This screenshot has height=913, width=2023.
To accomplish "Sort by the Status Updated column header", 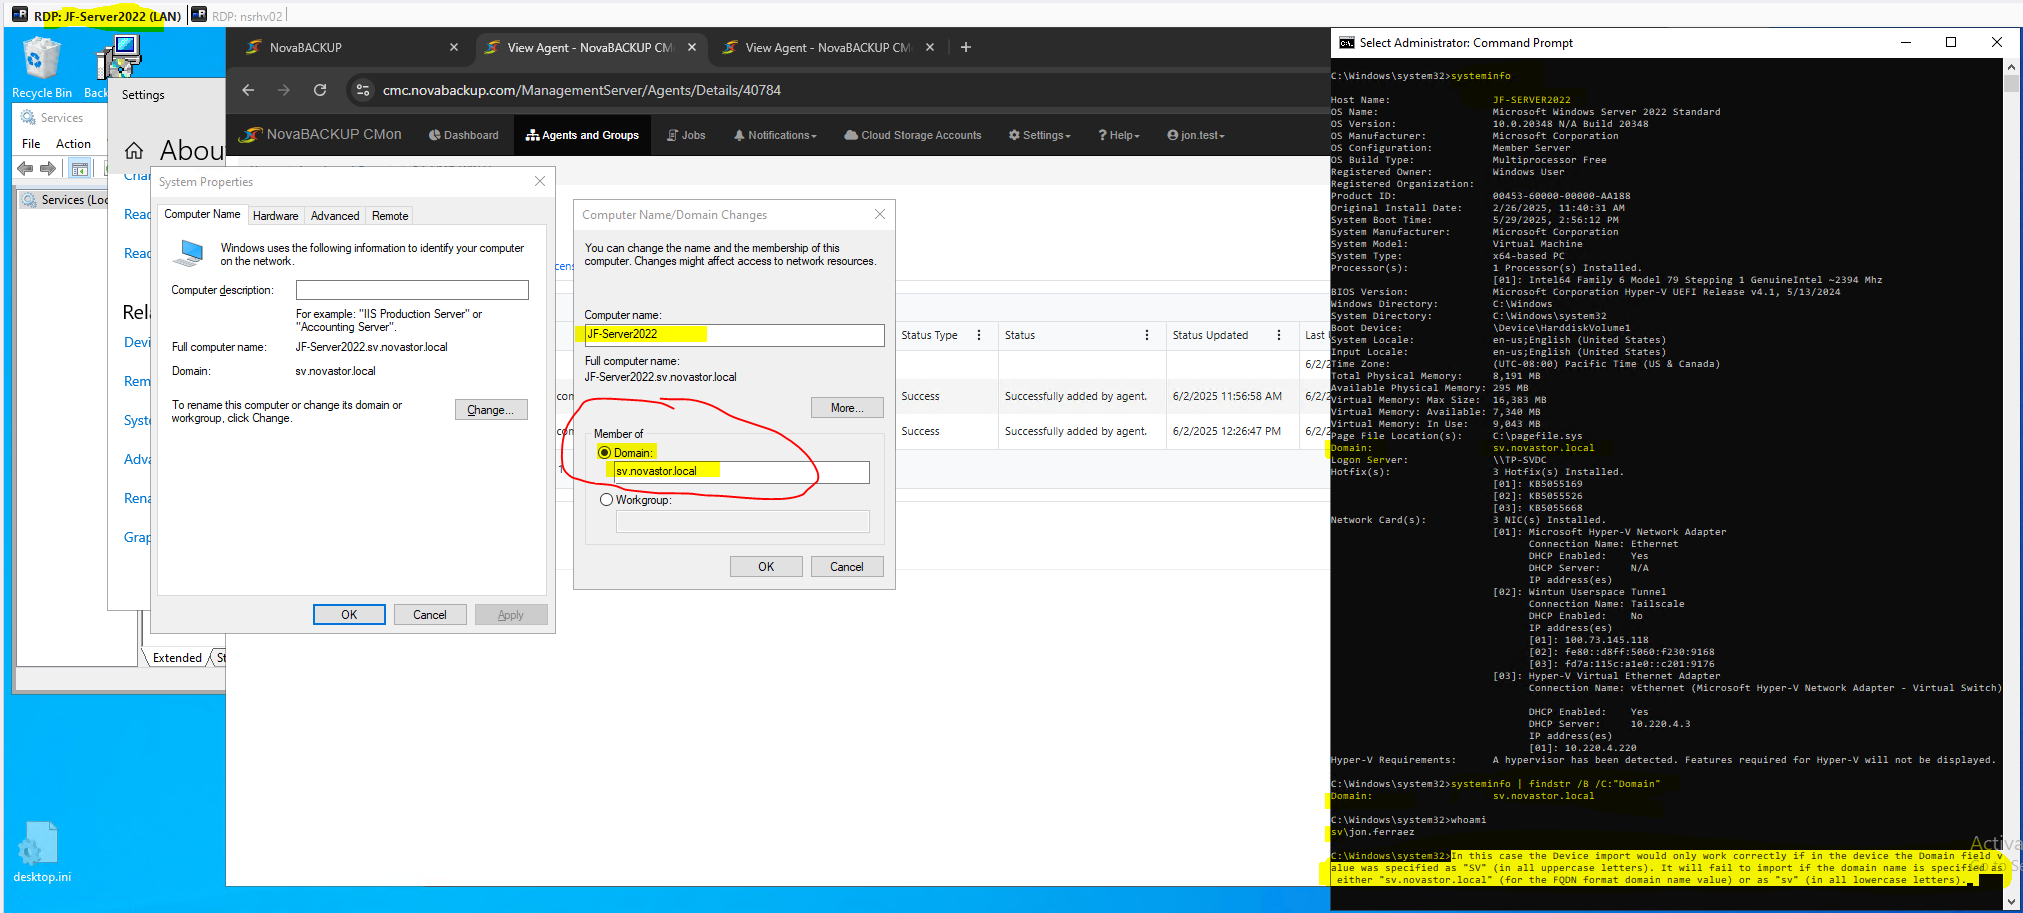I will click(1210, 335).
